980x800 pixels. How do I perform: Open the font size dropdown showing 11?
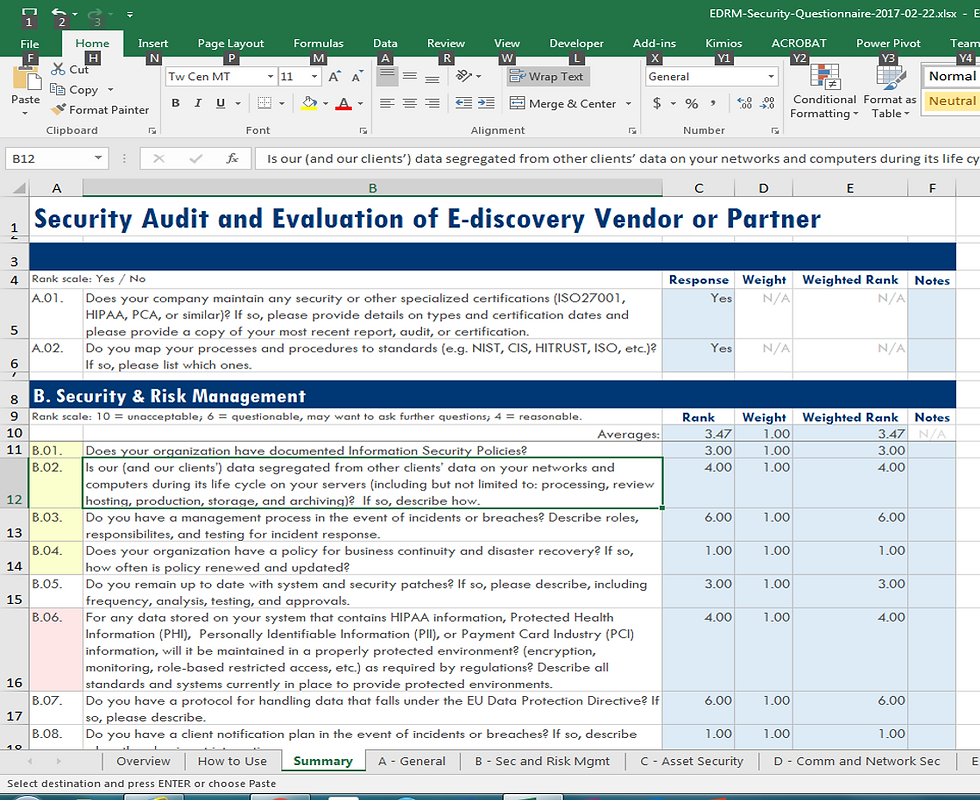point(314,76)
